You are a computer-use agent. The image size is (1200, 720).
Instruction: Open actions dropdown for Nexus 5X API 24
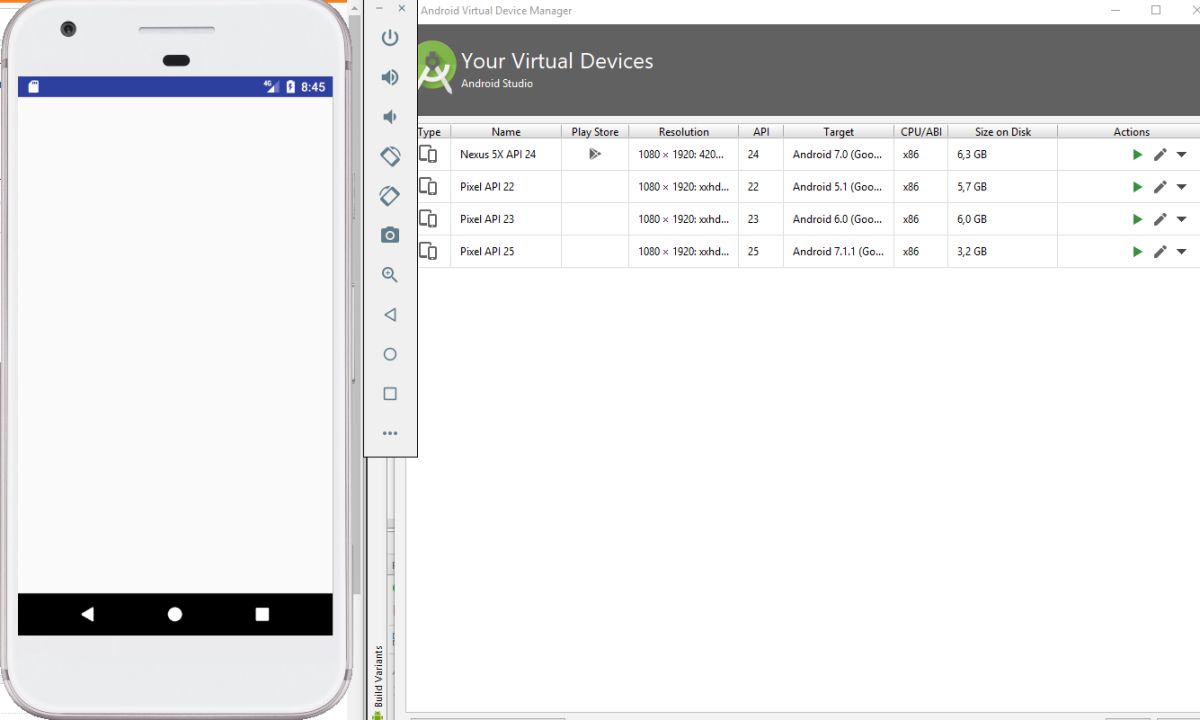[x=1181, y=155]
